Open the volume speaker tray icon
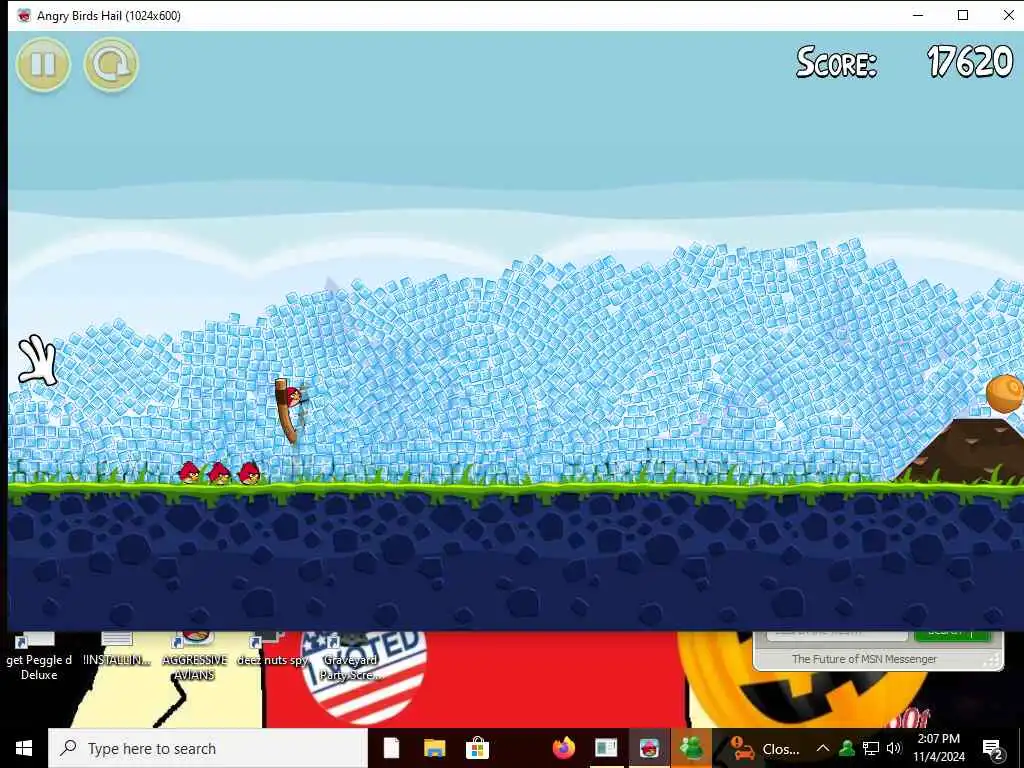1024x768 pixels. pyautogui.click(x=894, y=748)
